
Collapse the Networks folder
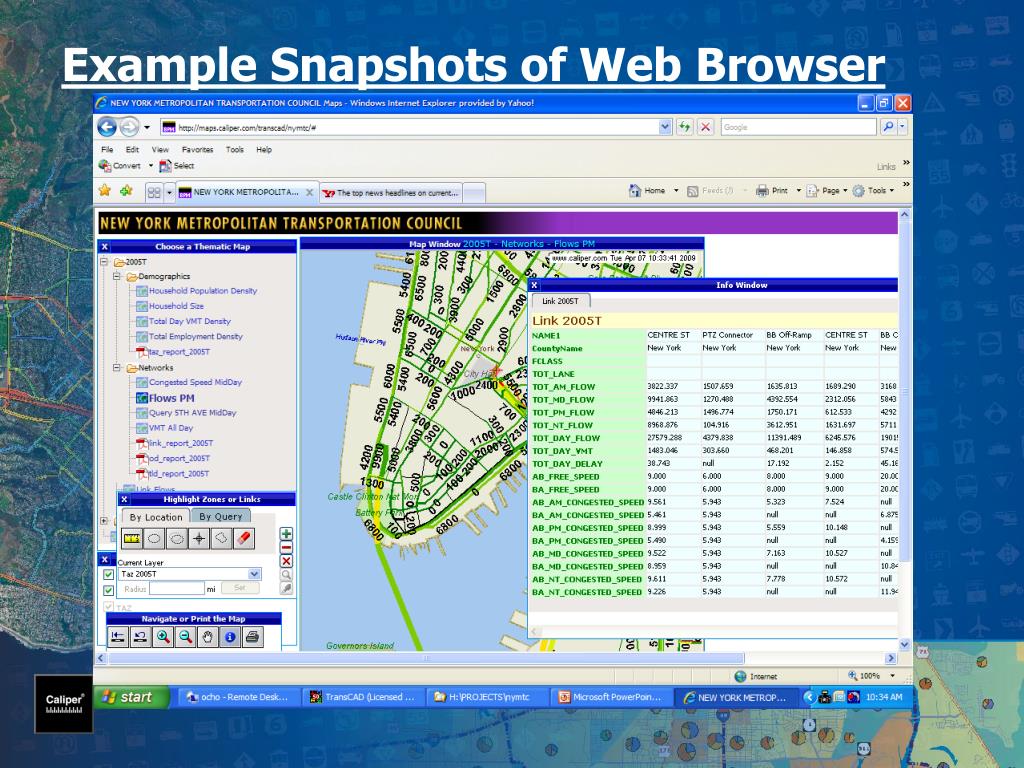[117, 368]
